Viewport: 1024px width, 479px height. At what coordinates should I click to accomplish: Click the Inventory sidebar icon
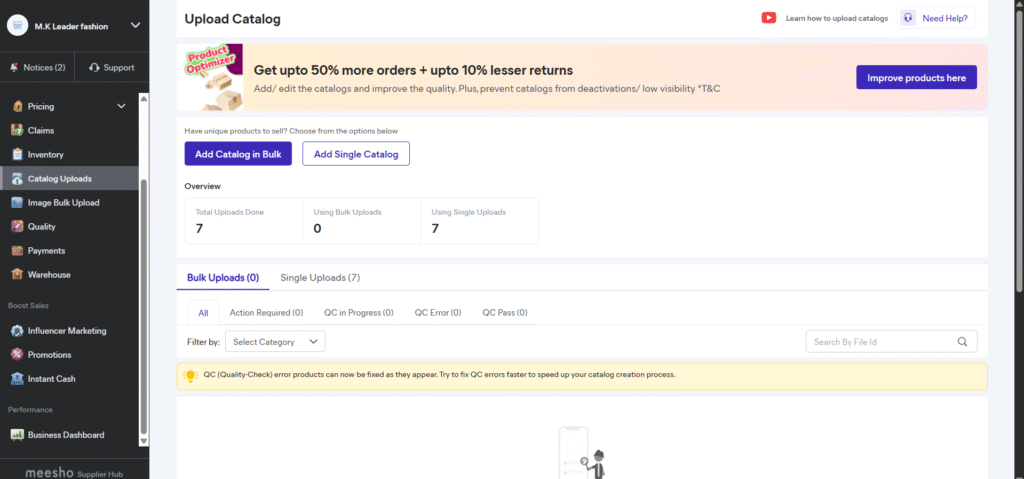click(x=17, y=154)
